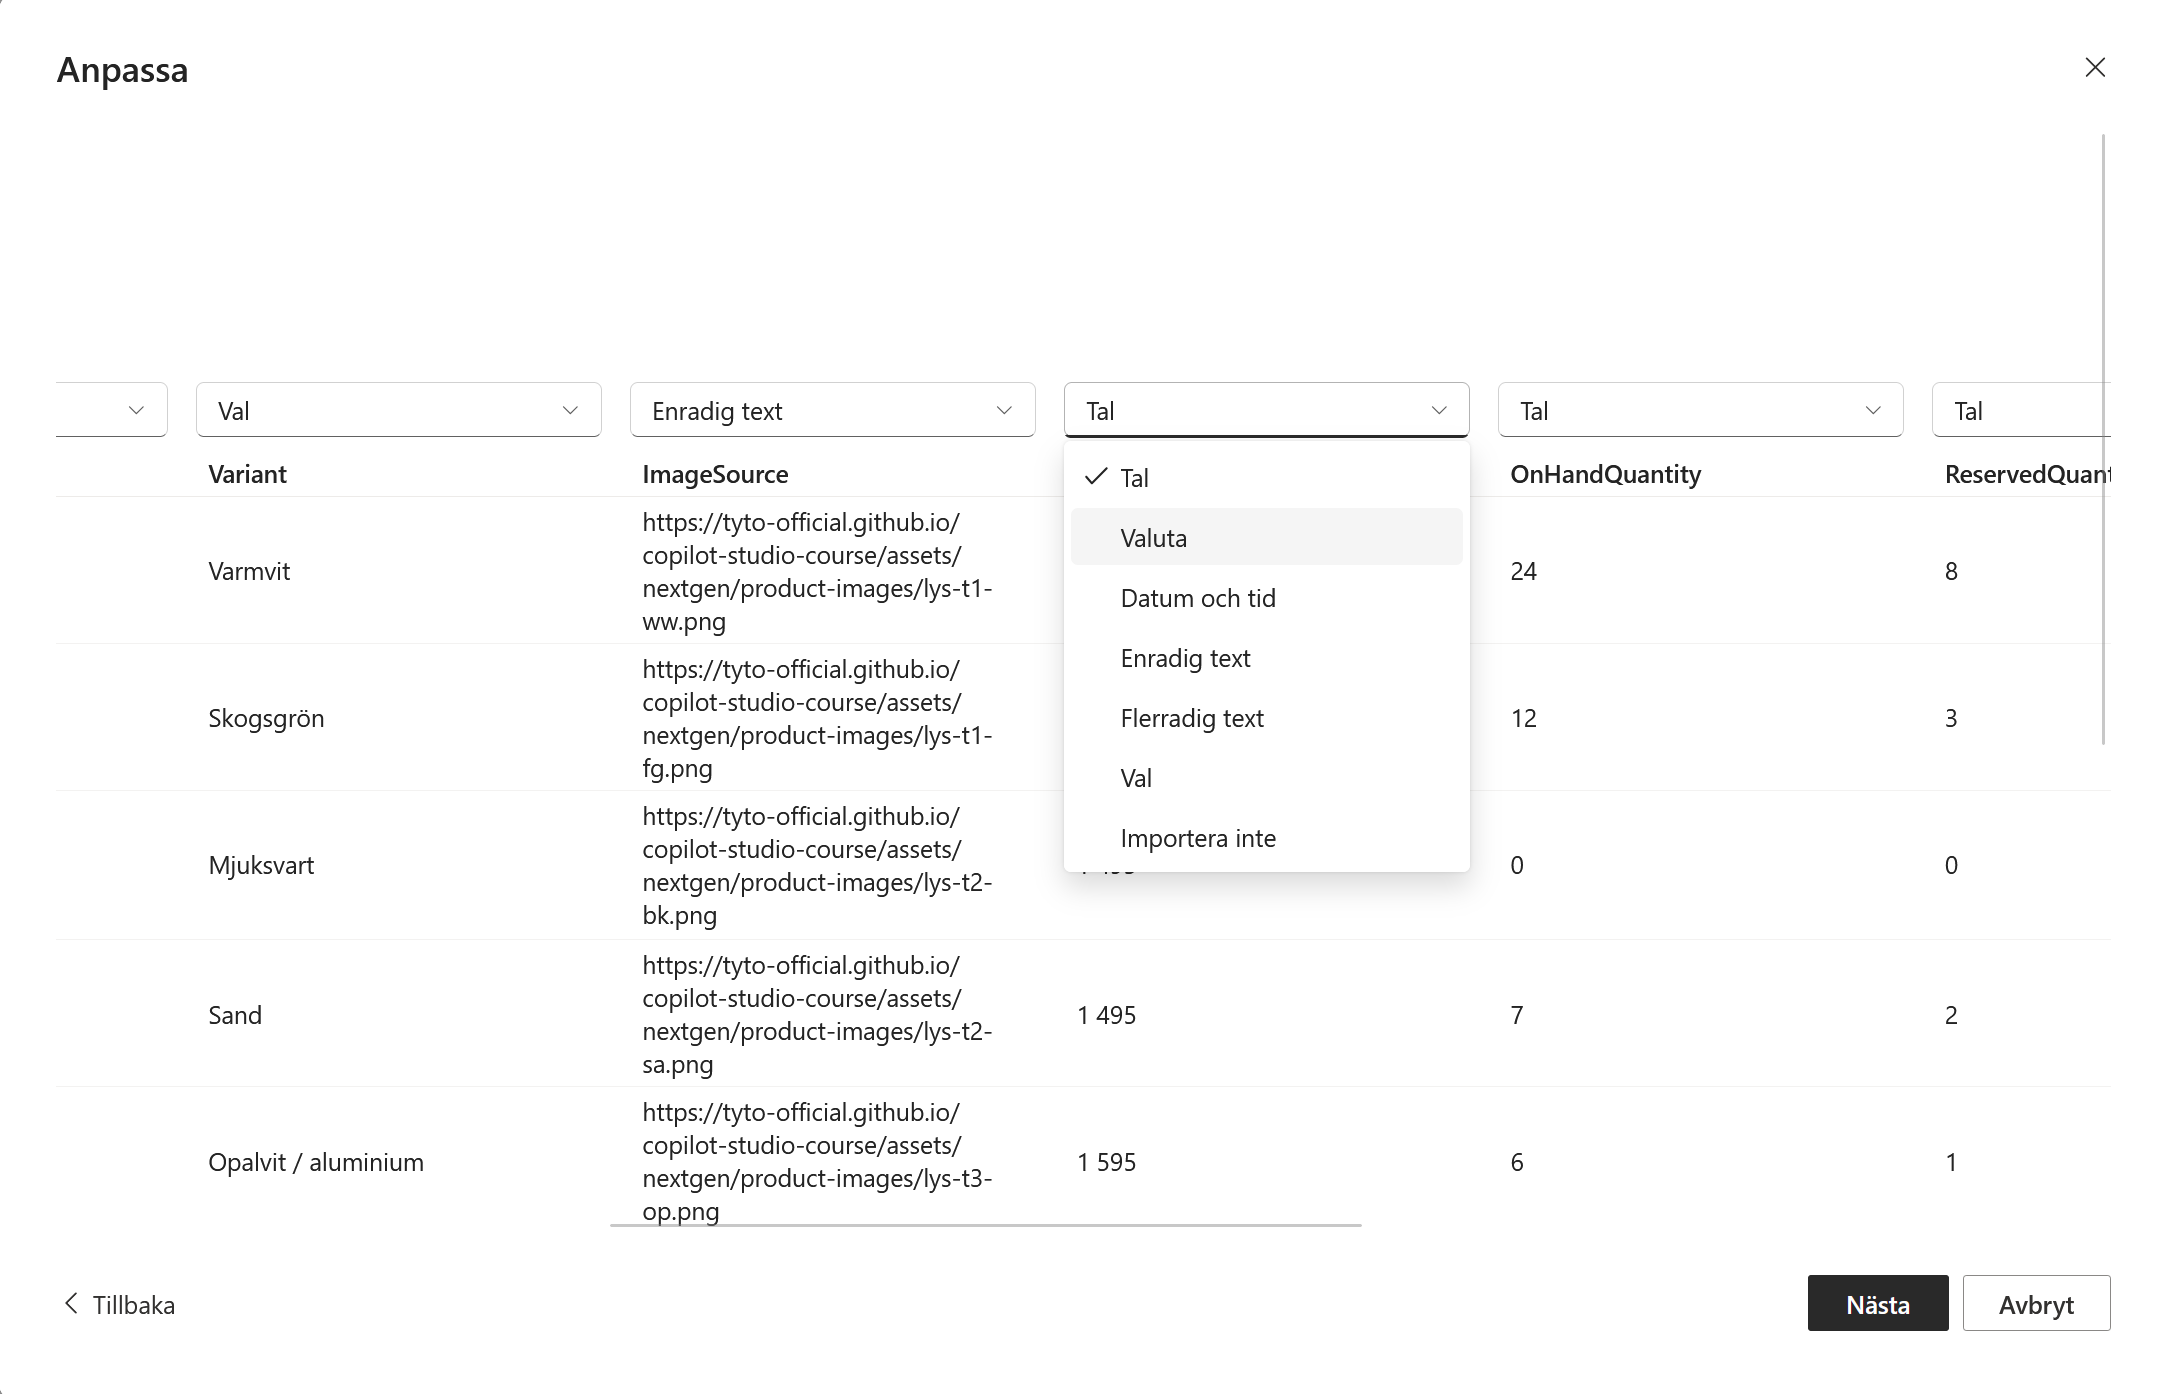Go back with the Tillbaka button
Image resolution: width=2159 pixels, height=1394 pixels.
(x=119, y=1304)
